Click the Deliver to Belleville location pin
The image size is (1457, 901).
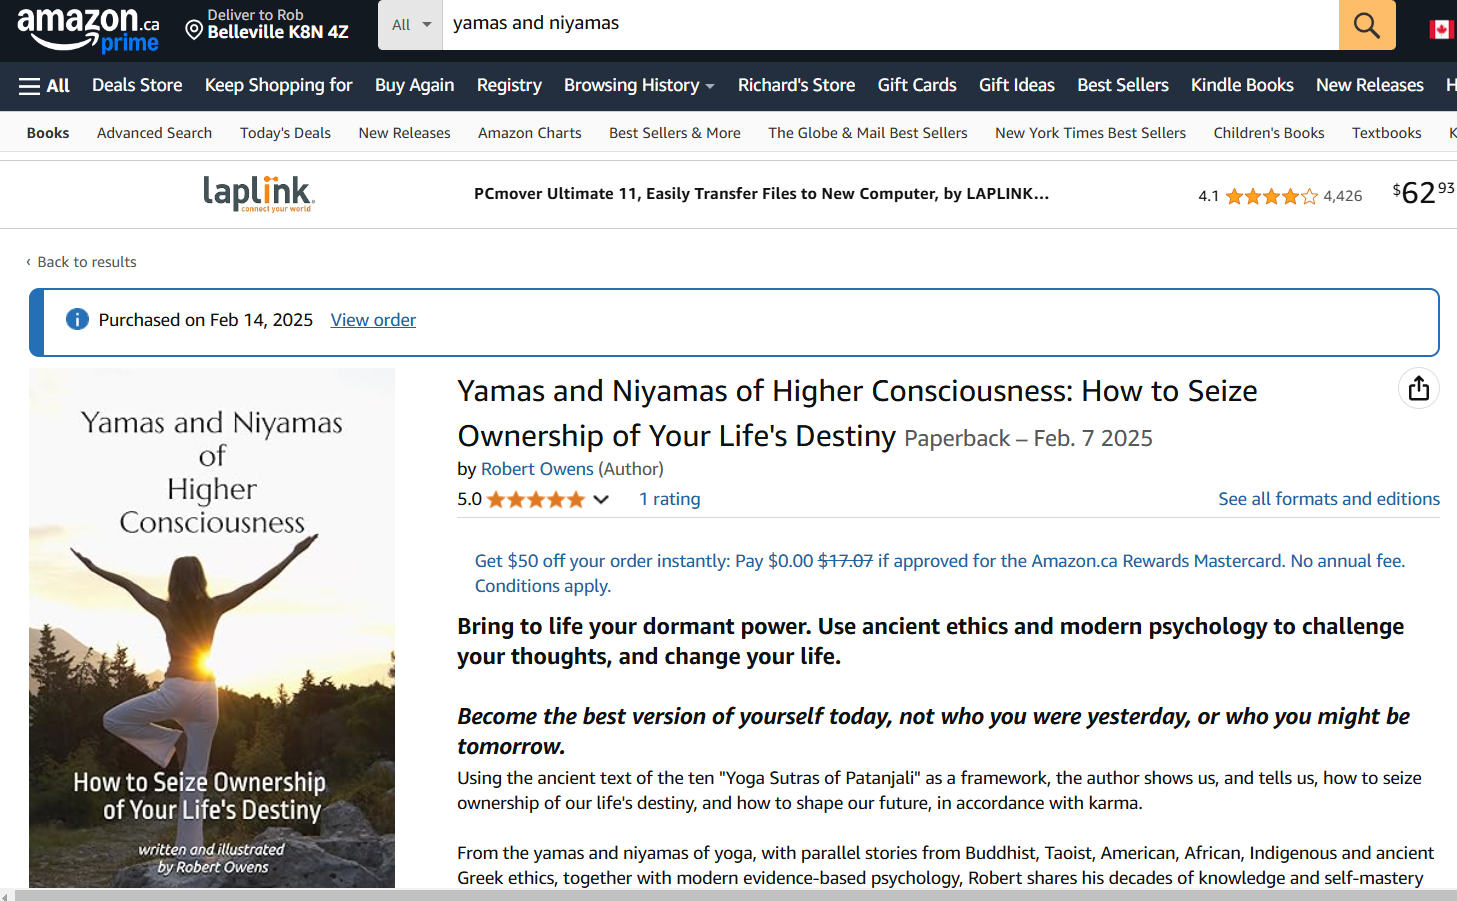point(194,30)
